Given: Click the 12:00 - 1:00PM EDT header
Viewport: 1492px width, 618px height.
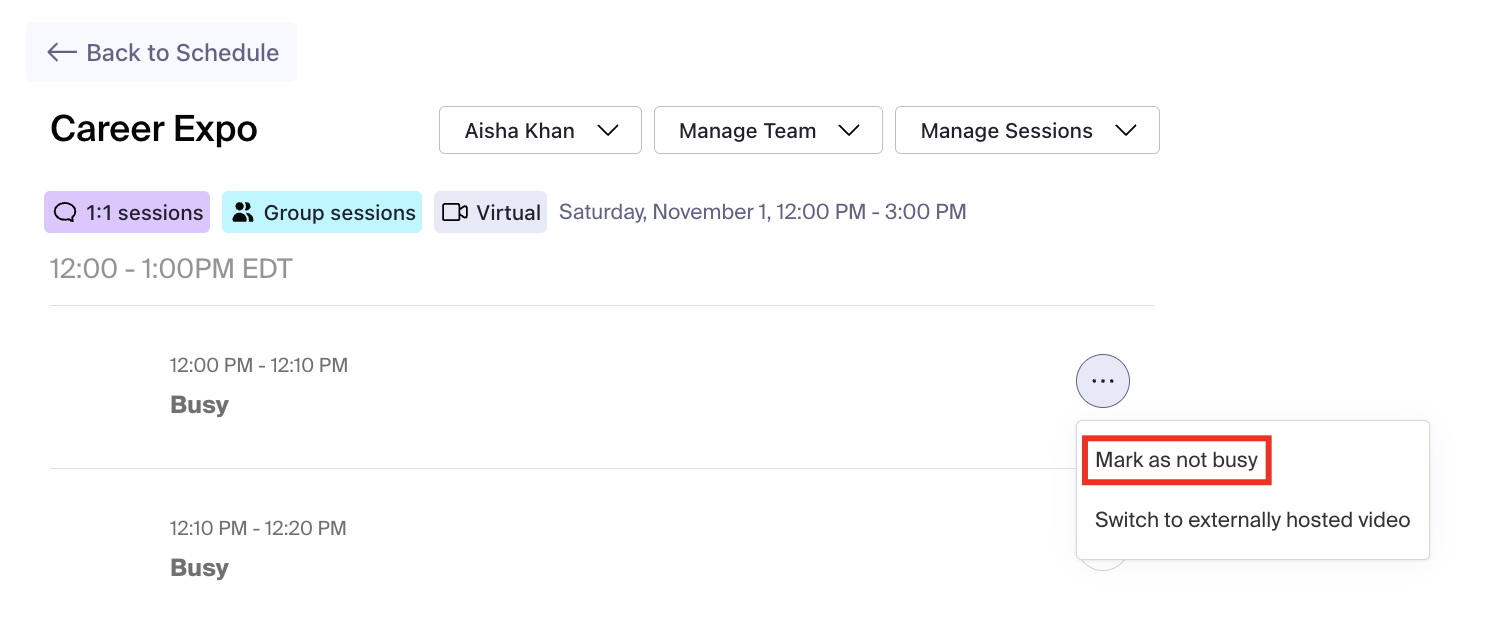Looking at the screenshot, I should coord(171,269).
